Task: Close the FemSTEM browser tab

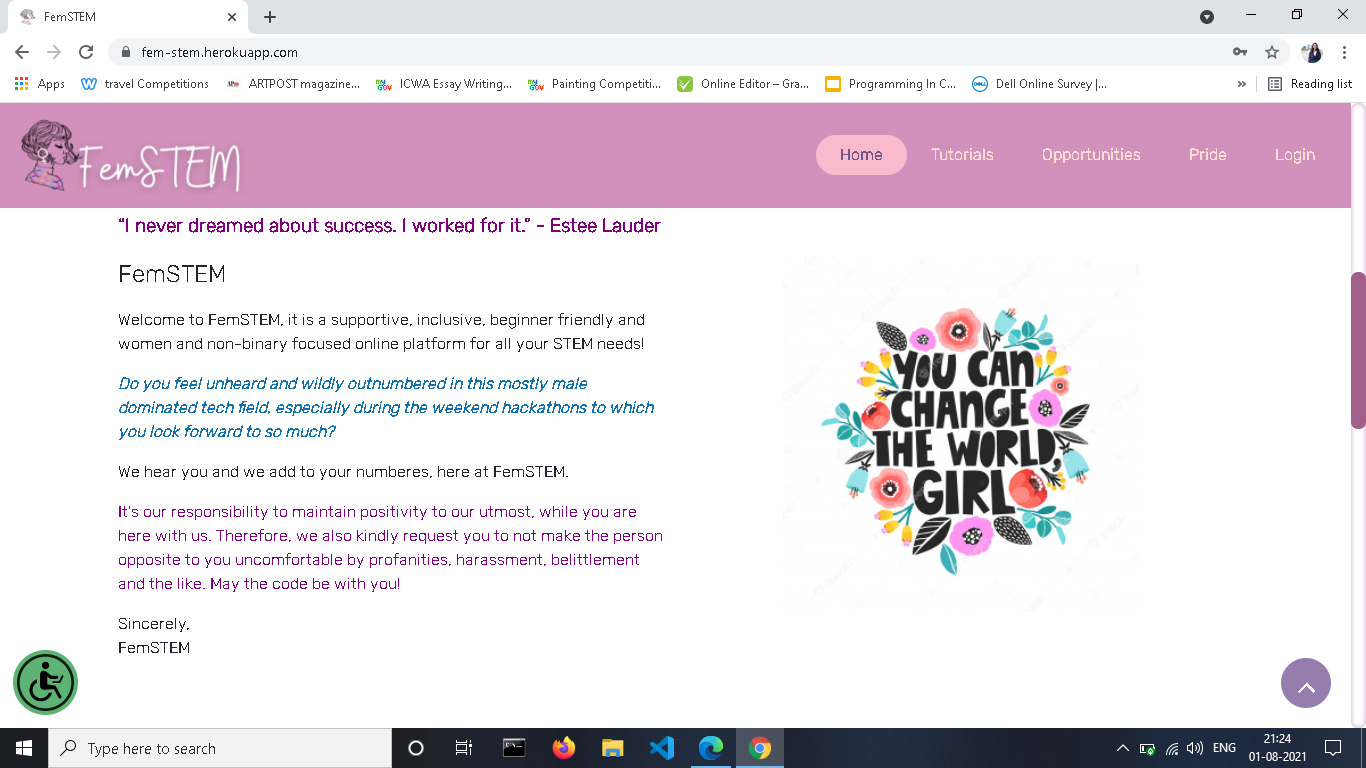Action: tap(232, 17)
